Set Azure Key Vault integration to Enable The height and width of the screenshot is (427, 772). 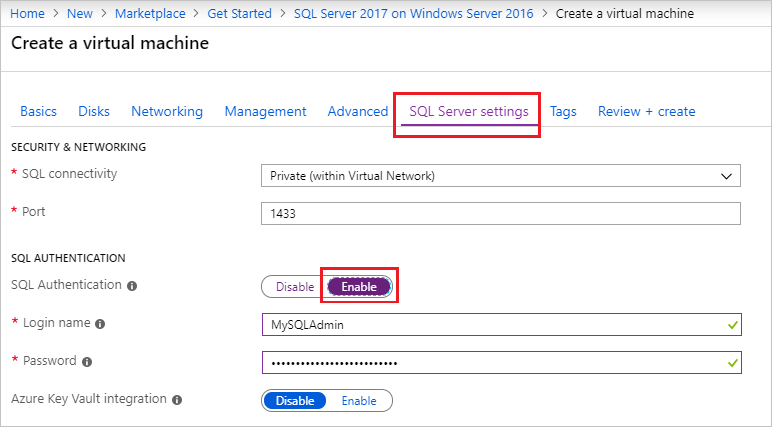coord(359,400)
